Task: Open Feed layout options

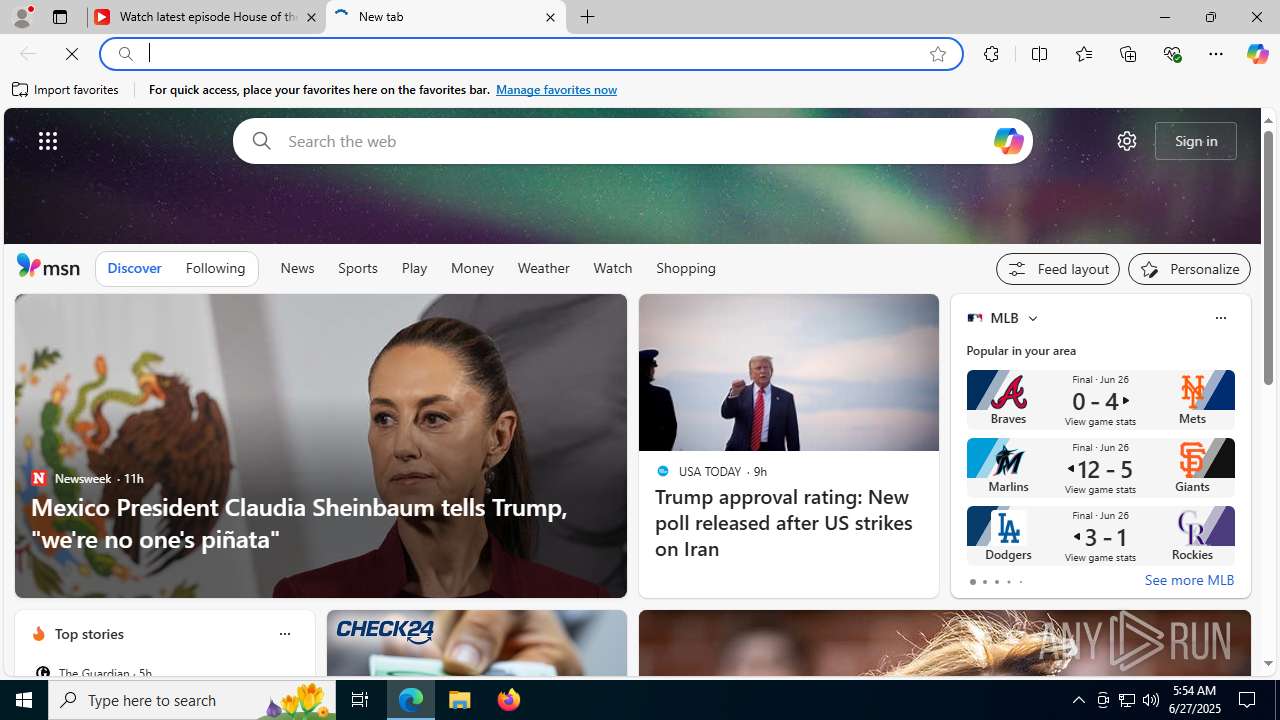Action: coord(1057,269)
